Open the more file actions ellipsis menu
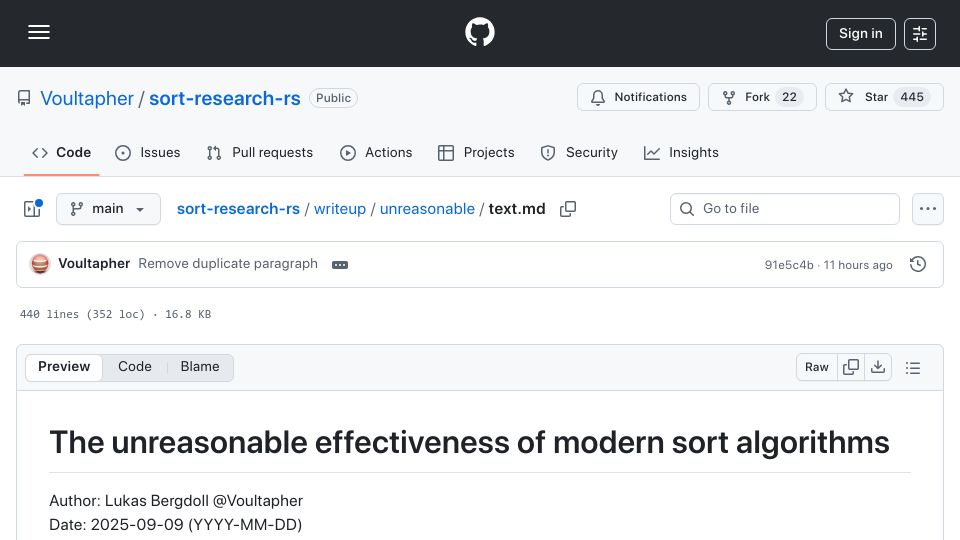 point(928,209)
